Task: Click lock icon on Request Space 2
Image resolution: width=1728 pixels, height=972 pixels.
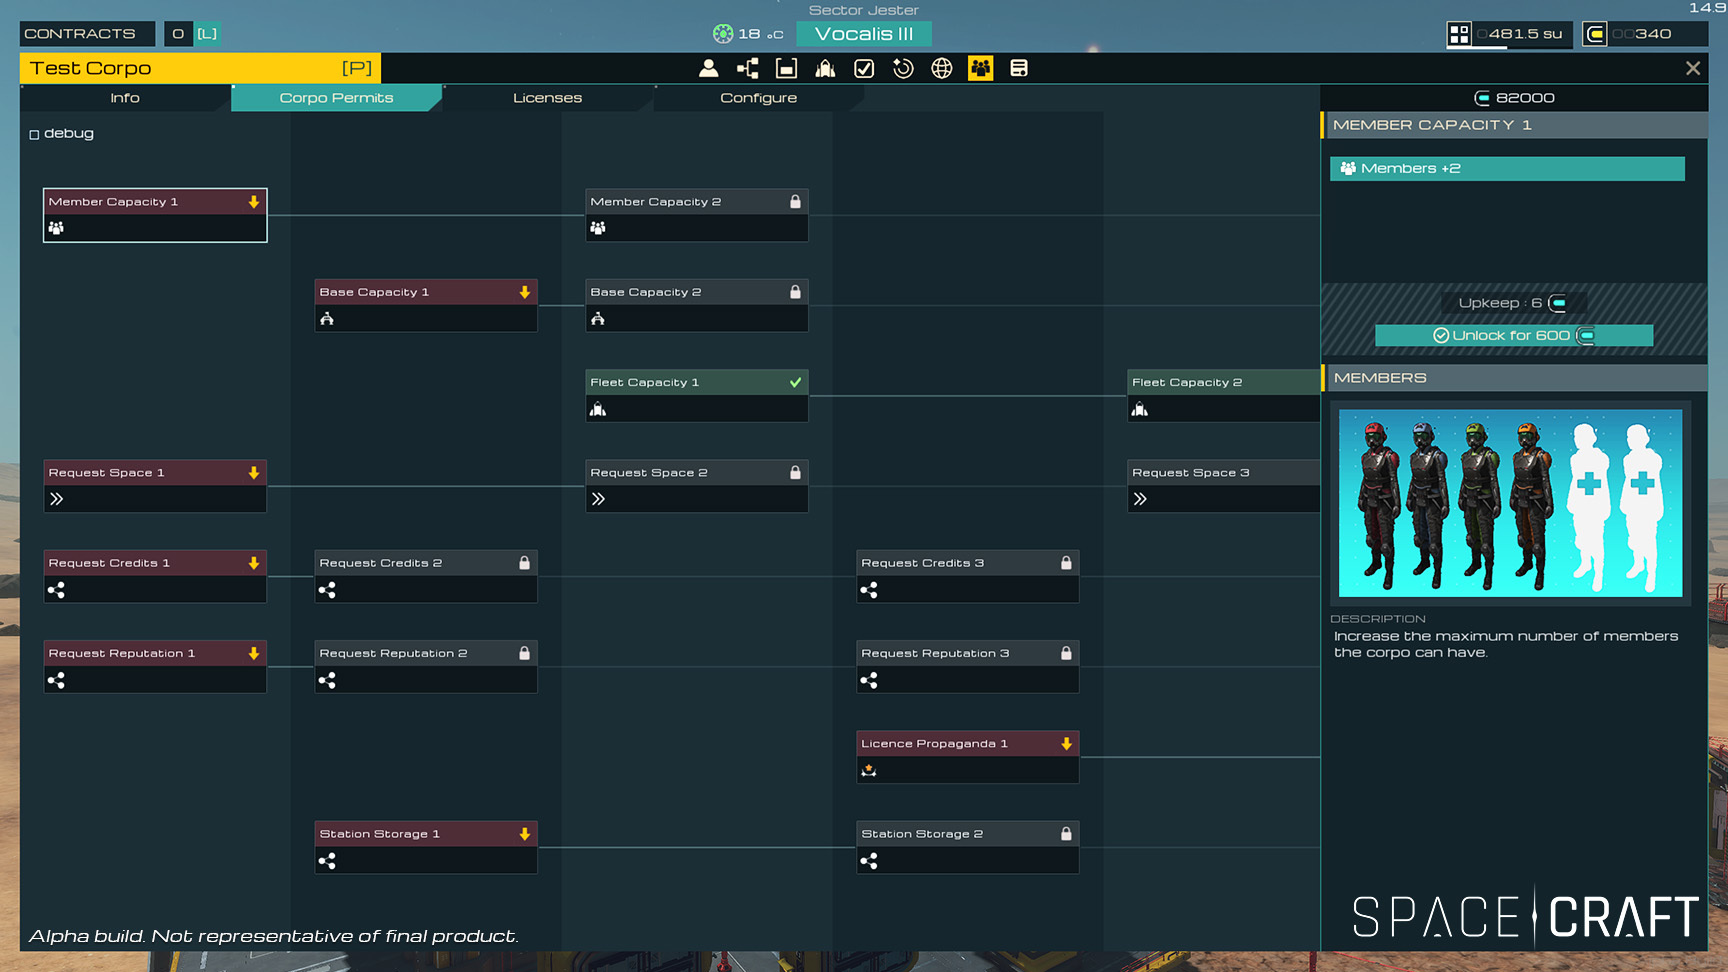Action: tap(796, 472)
